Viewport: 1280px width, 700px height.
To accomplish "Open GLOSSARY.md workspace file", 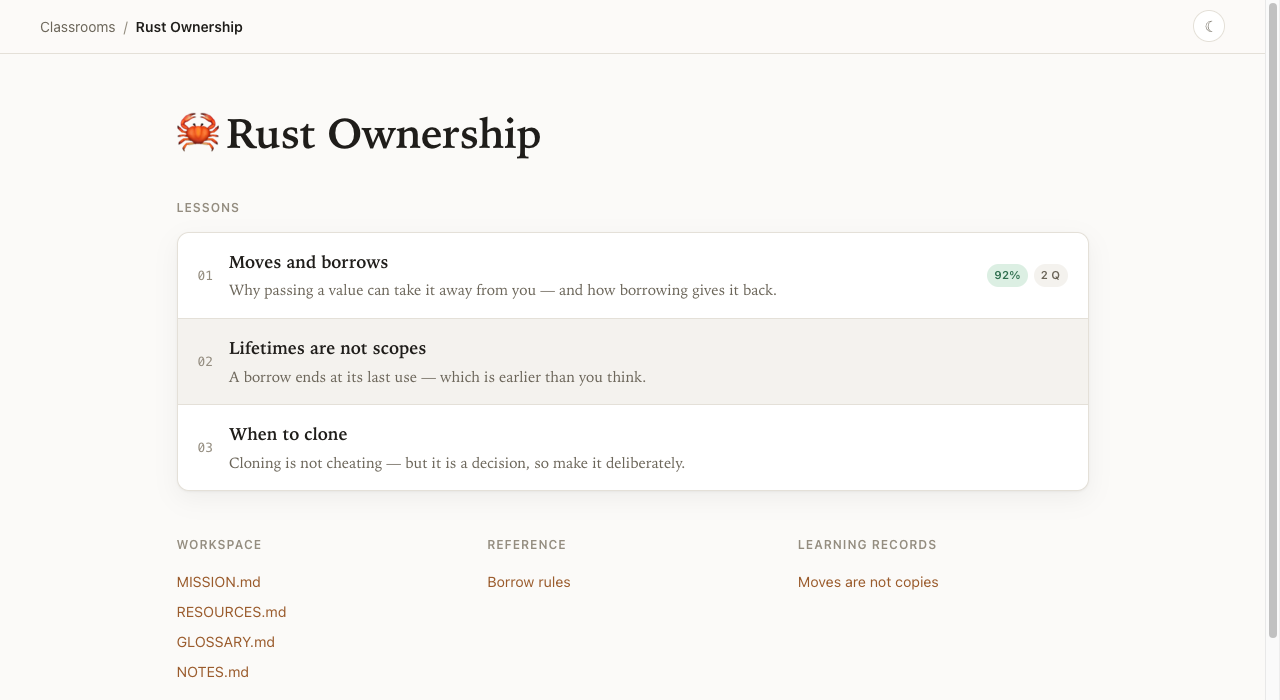I will click(x=226, y=642).
